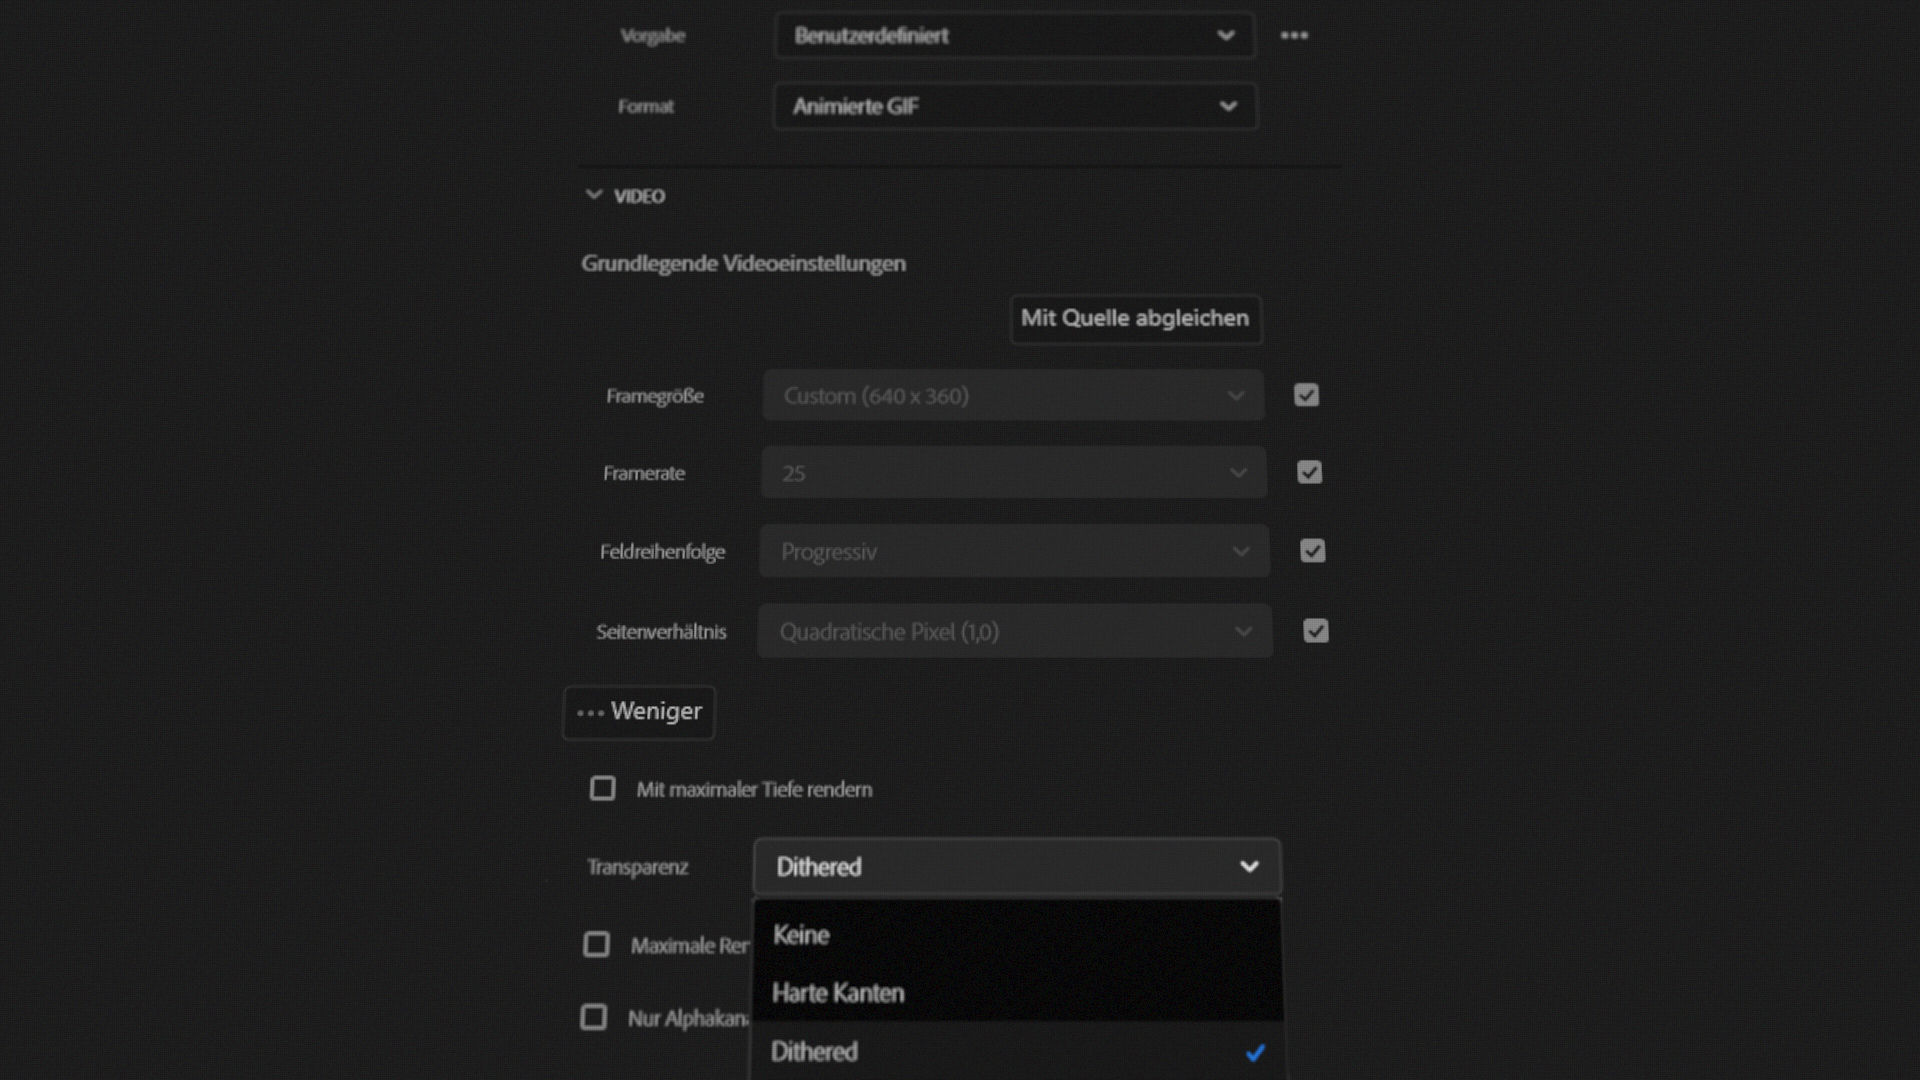Enable Mit maximaler Tiefe rendern
This screenshot has height=1080, width=1920.
point(603,789)
